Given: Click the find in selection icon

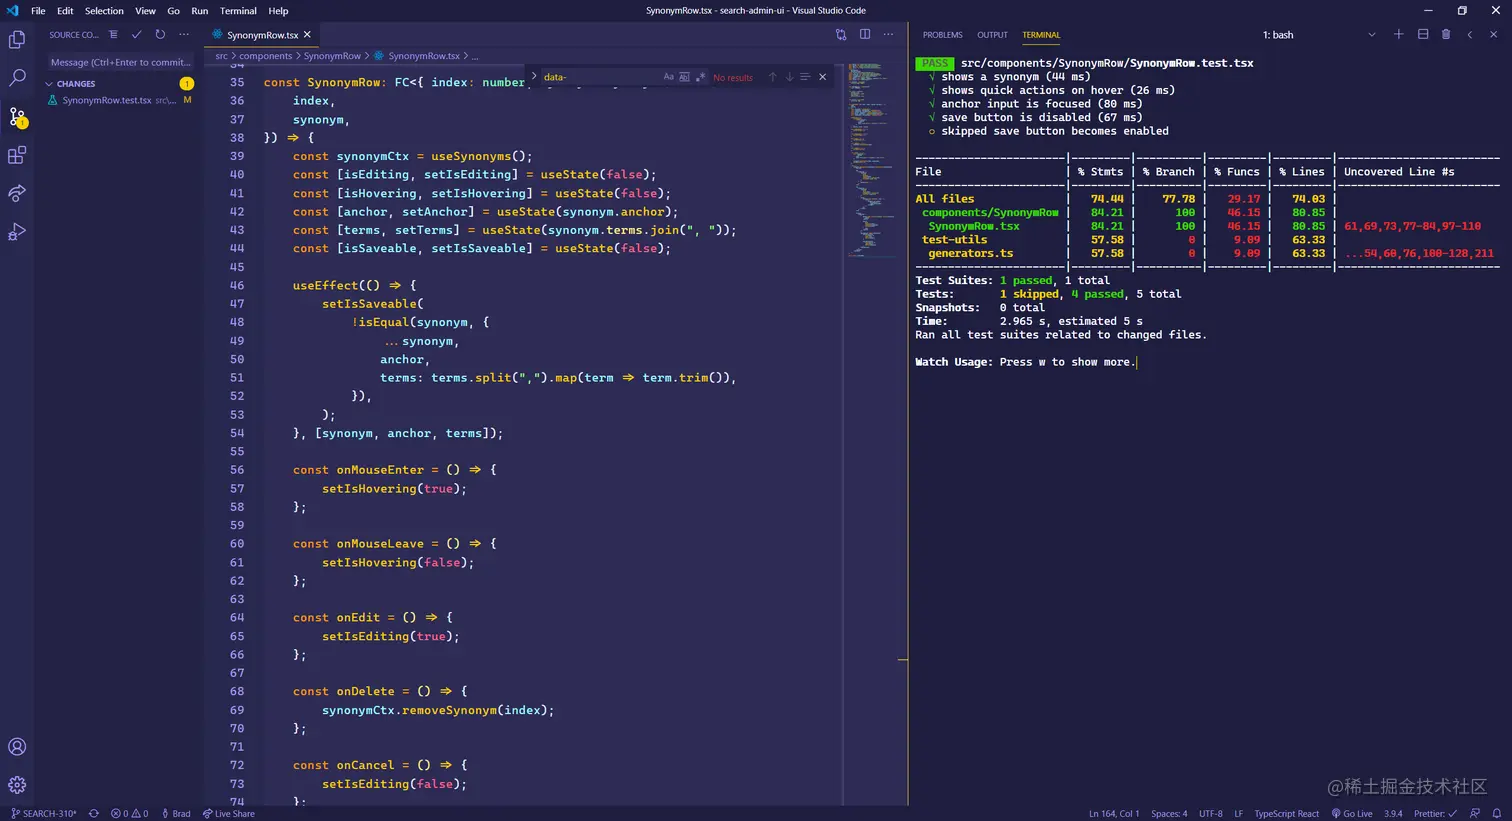Looking at the screenshot, I should coord(805,77).
